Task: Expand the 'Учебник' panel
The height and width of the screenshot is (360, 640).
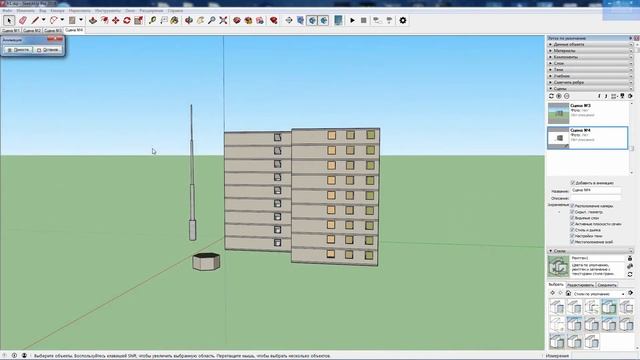Action: pos(590,76)
